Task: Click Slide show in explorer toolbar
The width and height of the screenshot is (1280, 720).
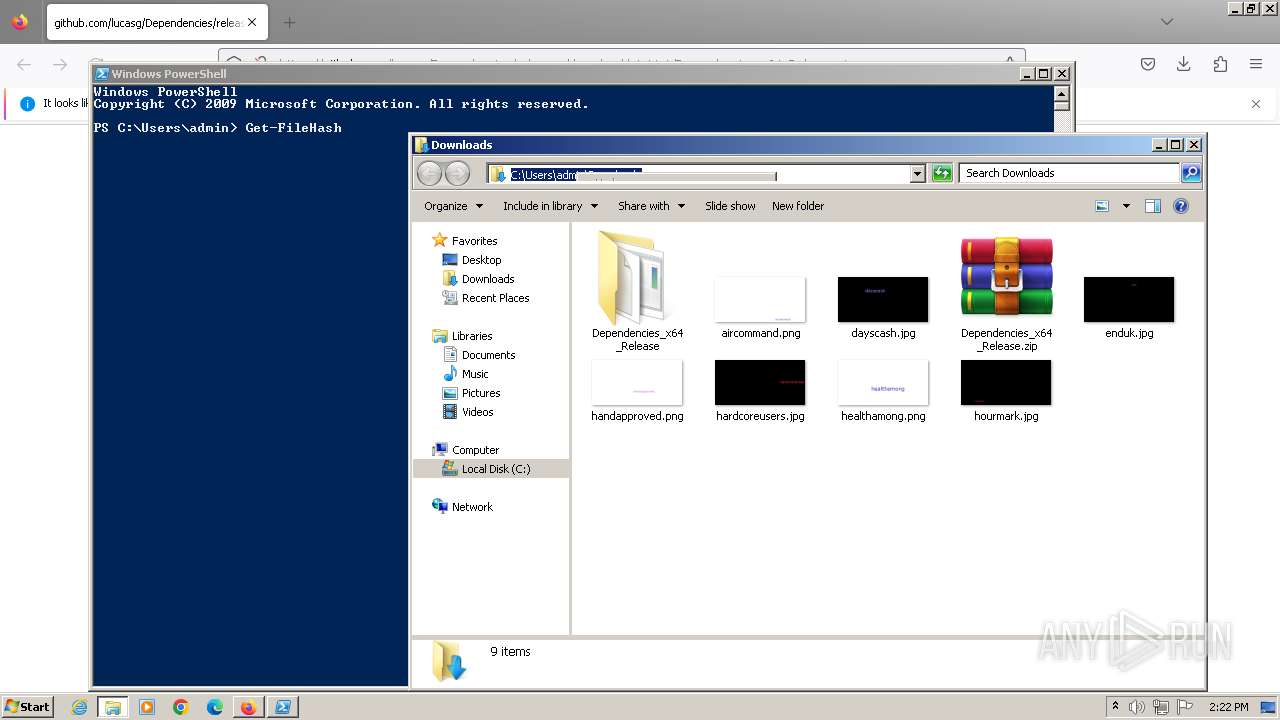Action: point(730,206)
